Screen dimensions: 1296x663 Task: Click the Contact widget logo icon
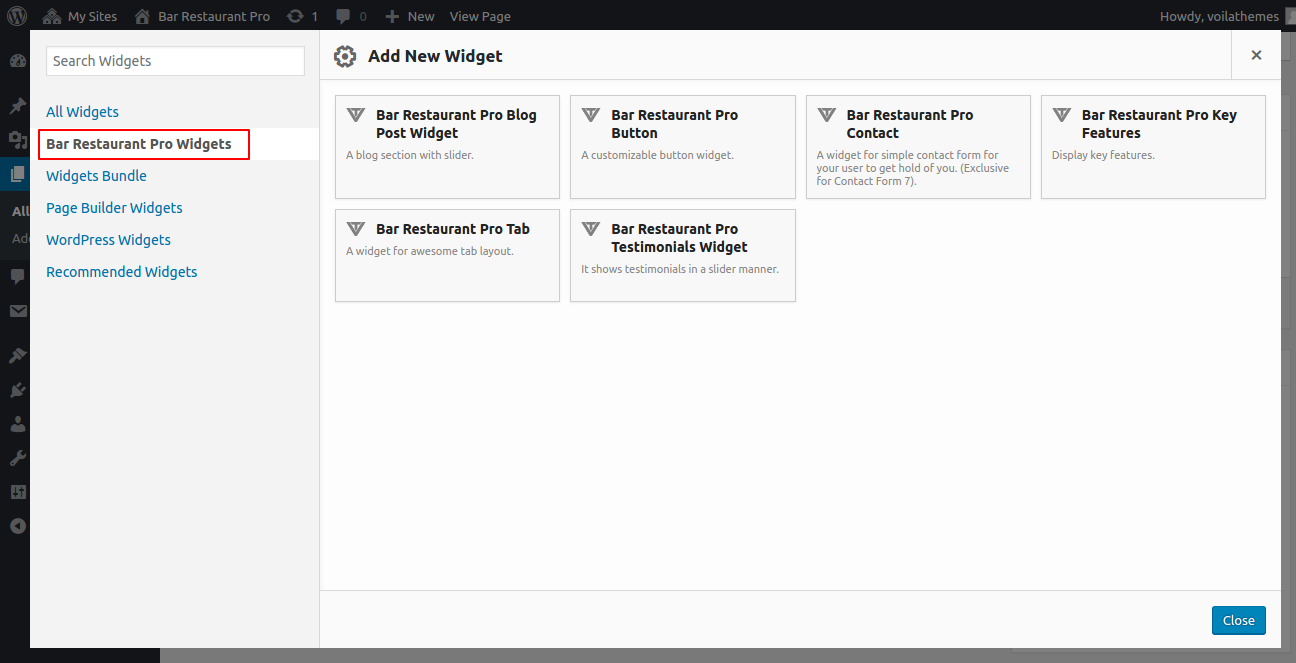826,115
